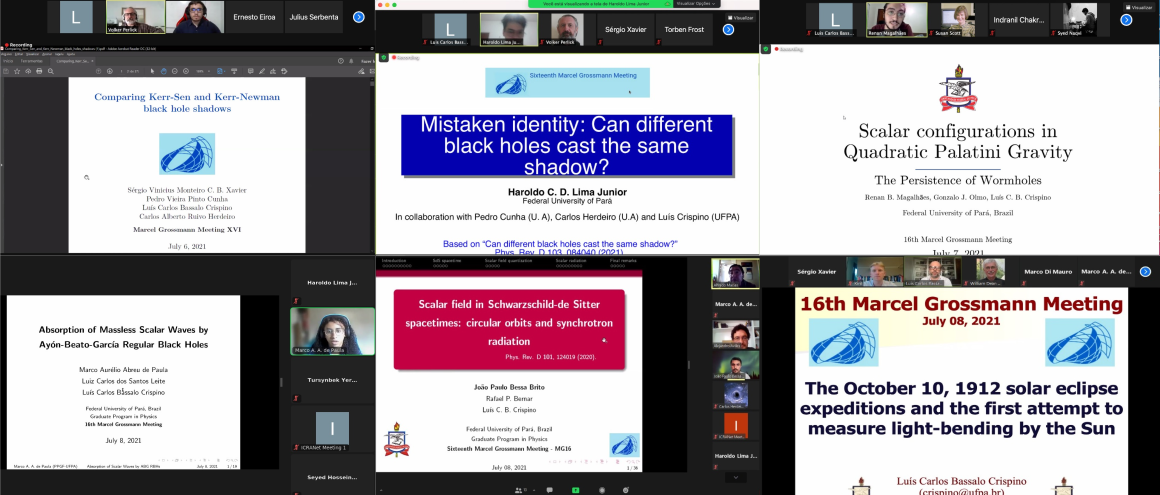This screenshot has height=495, width=1160.
Task: Select Indranil Chakr... participant tile
Action: click(1019, 20)
